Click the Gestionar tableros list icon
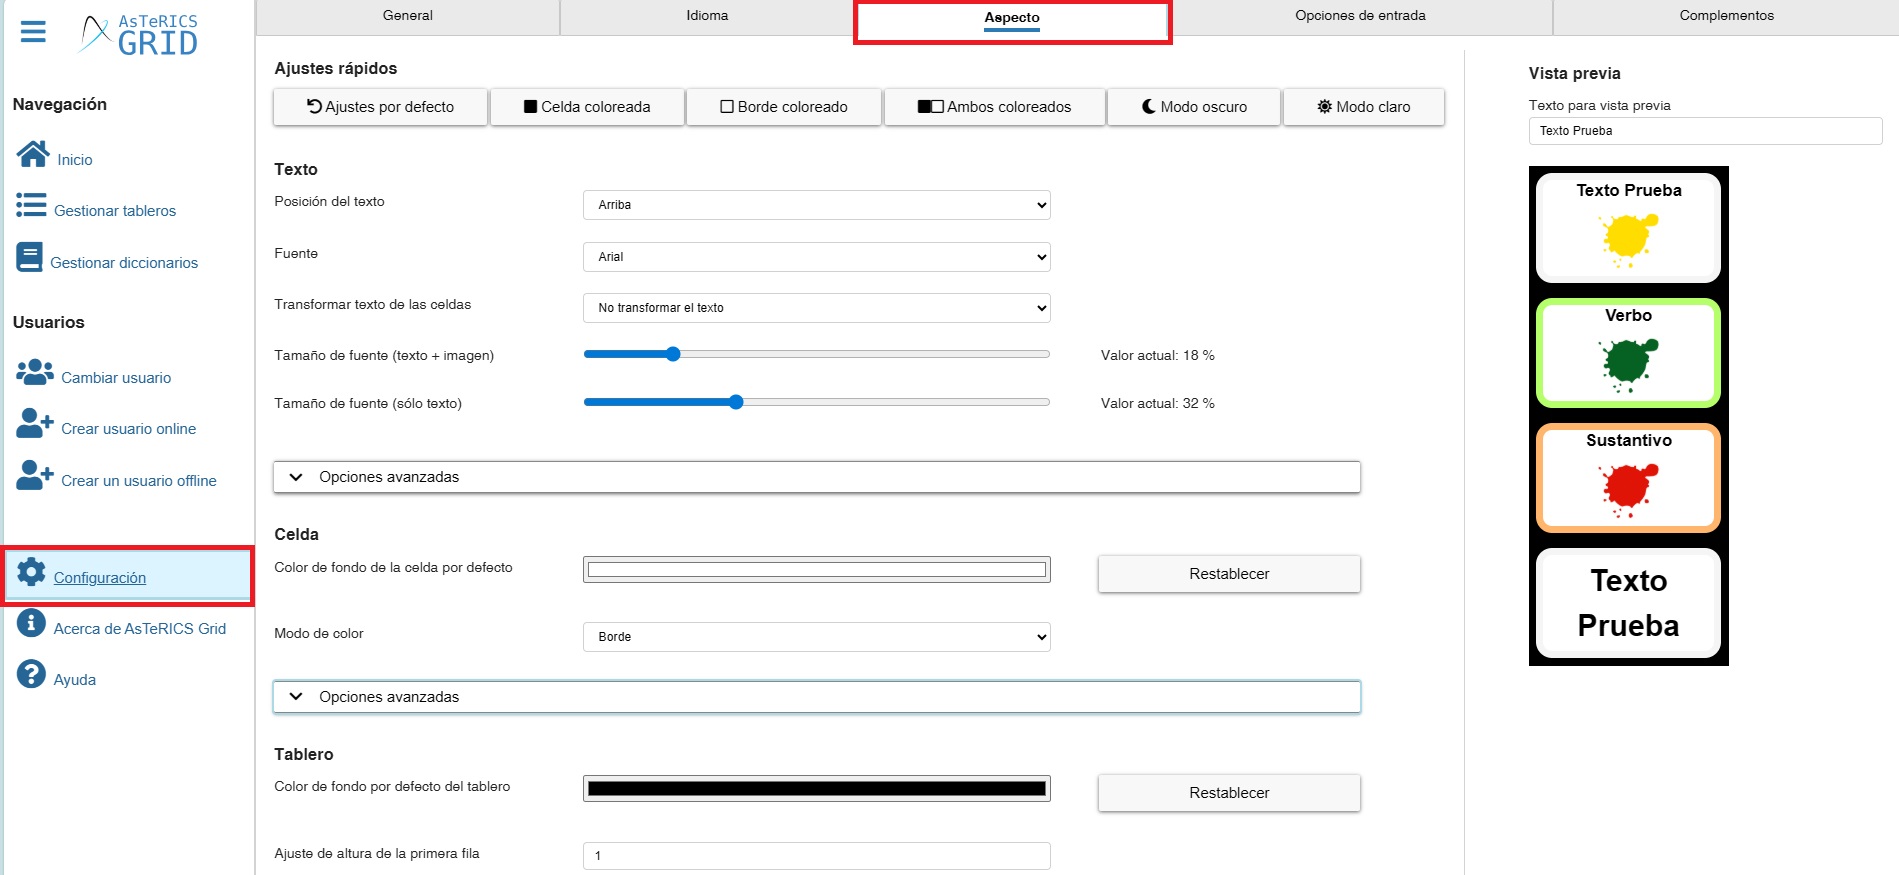This screenshot has width=1899, height=875. coord(31,206)
